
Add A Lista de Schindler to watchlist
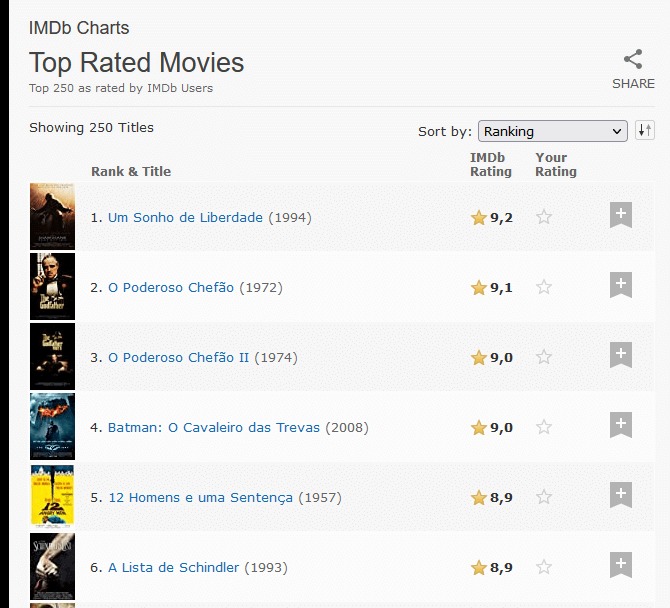coord(620,565)
